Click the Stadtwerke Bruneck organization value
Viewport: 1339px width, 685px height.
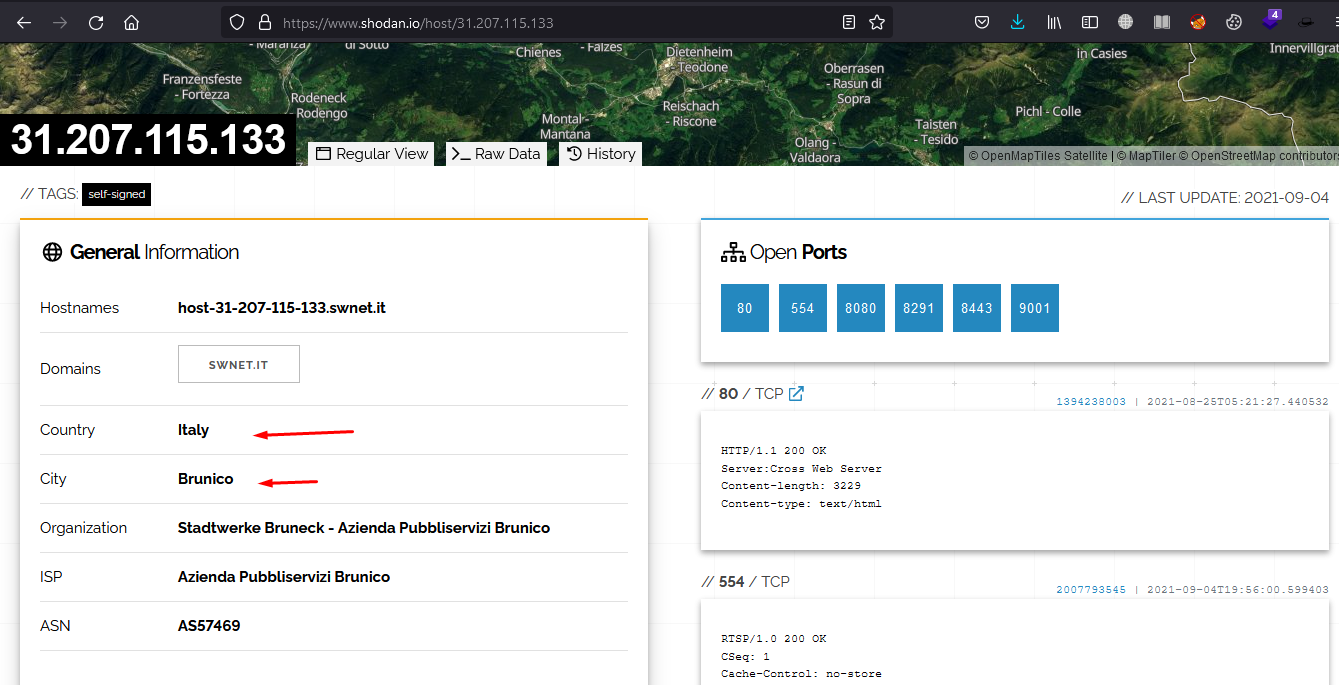[x=364, y=528]
